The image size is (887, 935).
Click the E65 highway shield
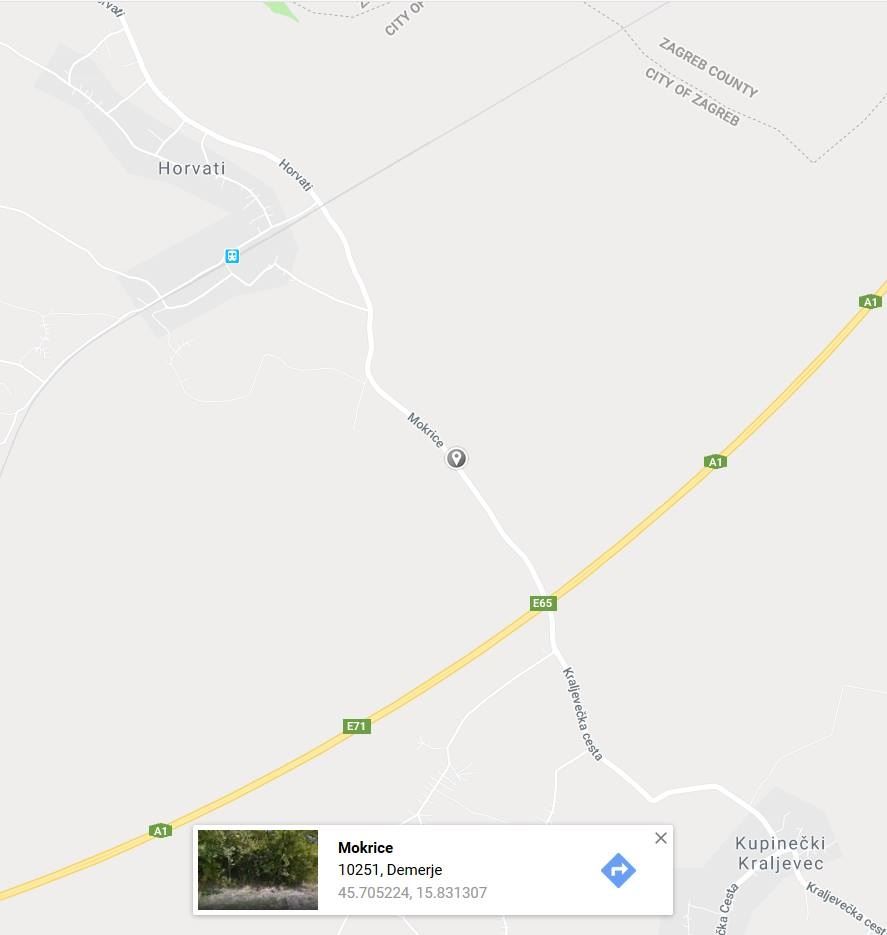[x=542, y=603]
